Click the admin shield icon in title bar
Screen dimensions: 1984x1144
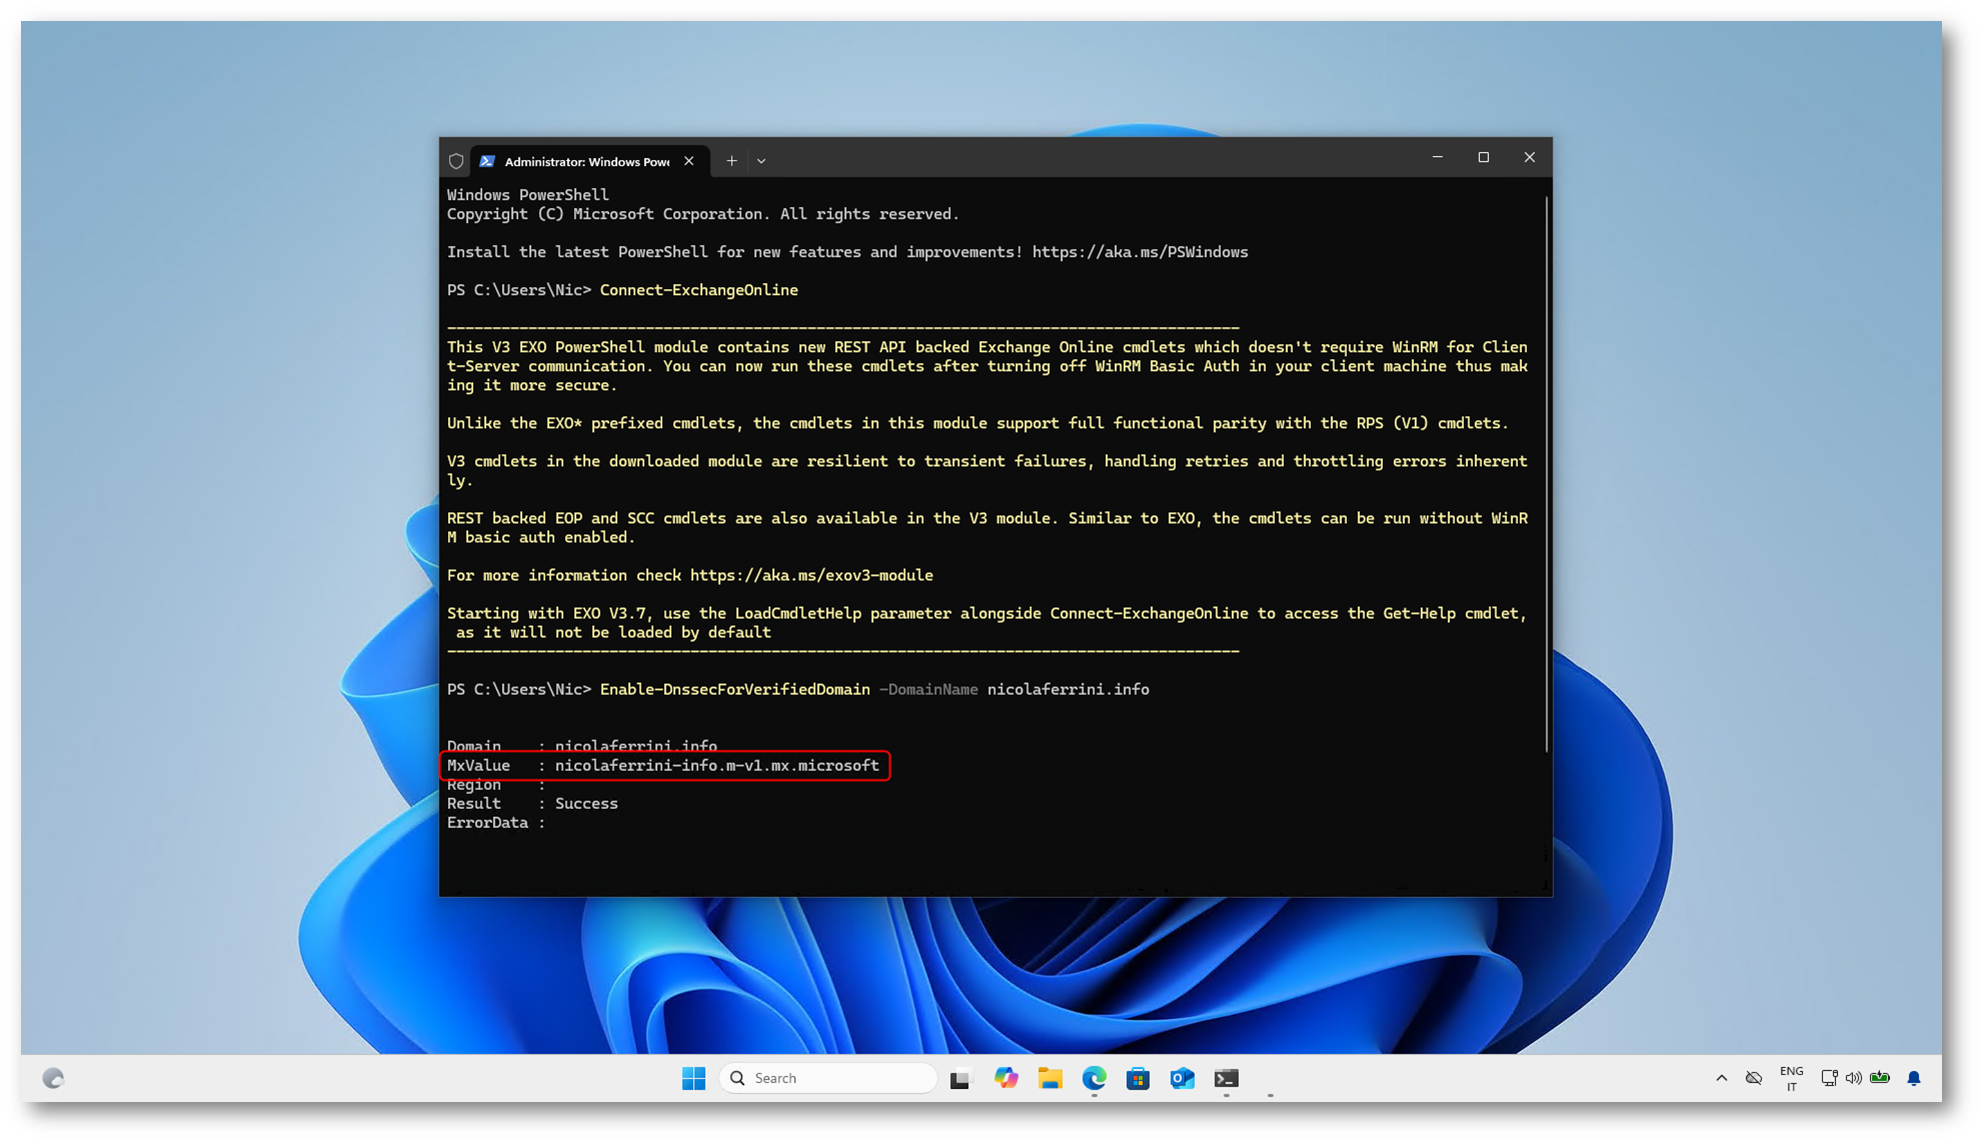tap(456, 161)
